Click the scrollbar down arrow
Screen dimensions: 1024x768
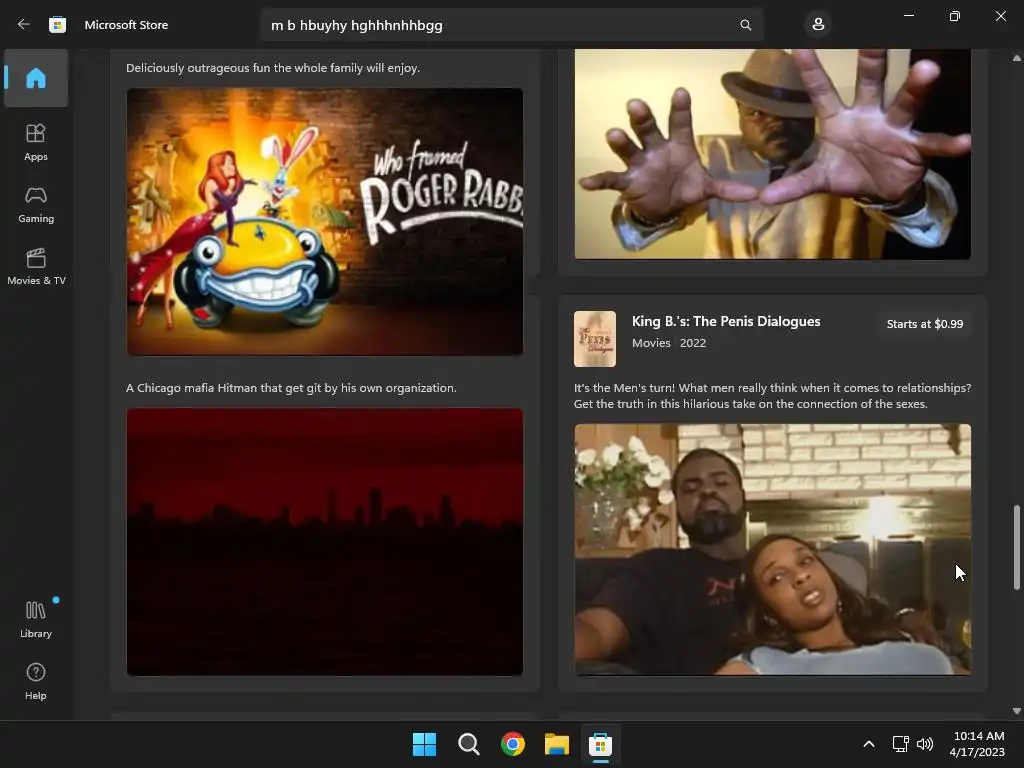tap(1016, 711)
